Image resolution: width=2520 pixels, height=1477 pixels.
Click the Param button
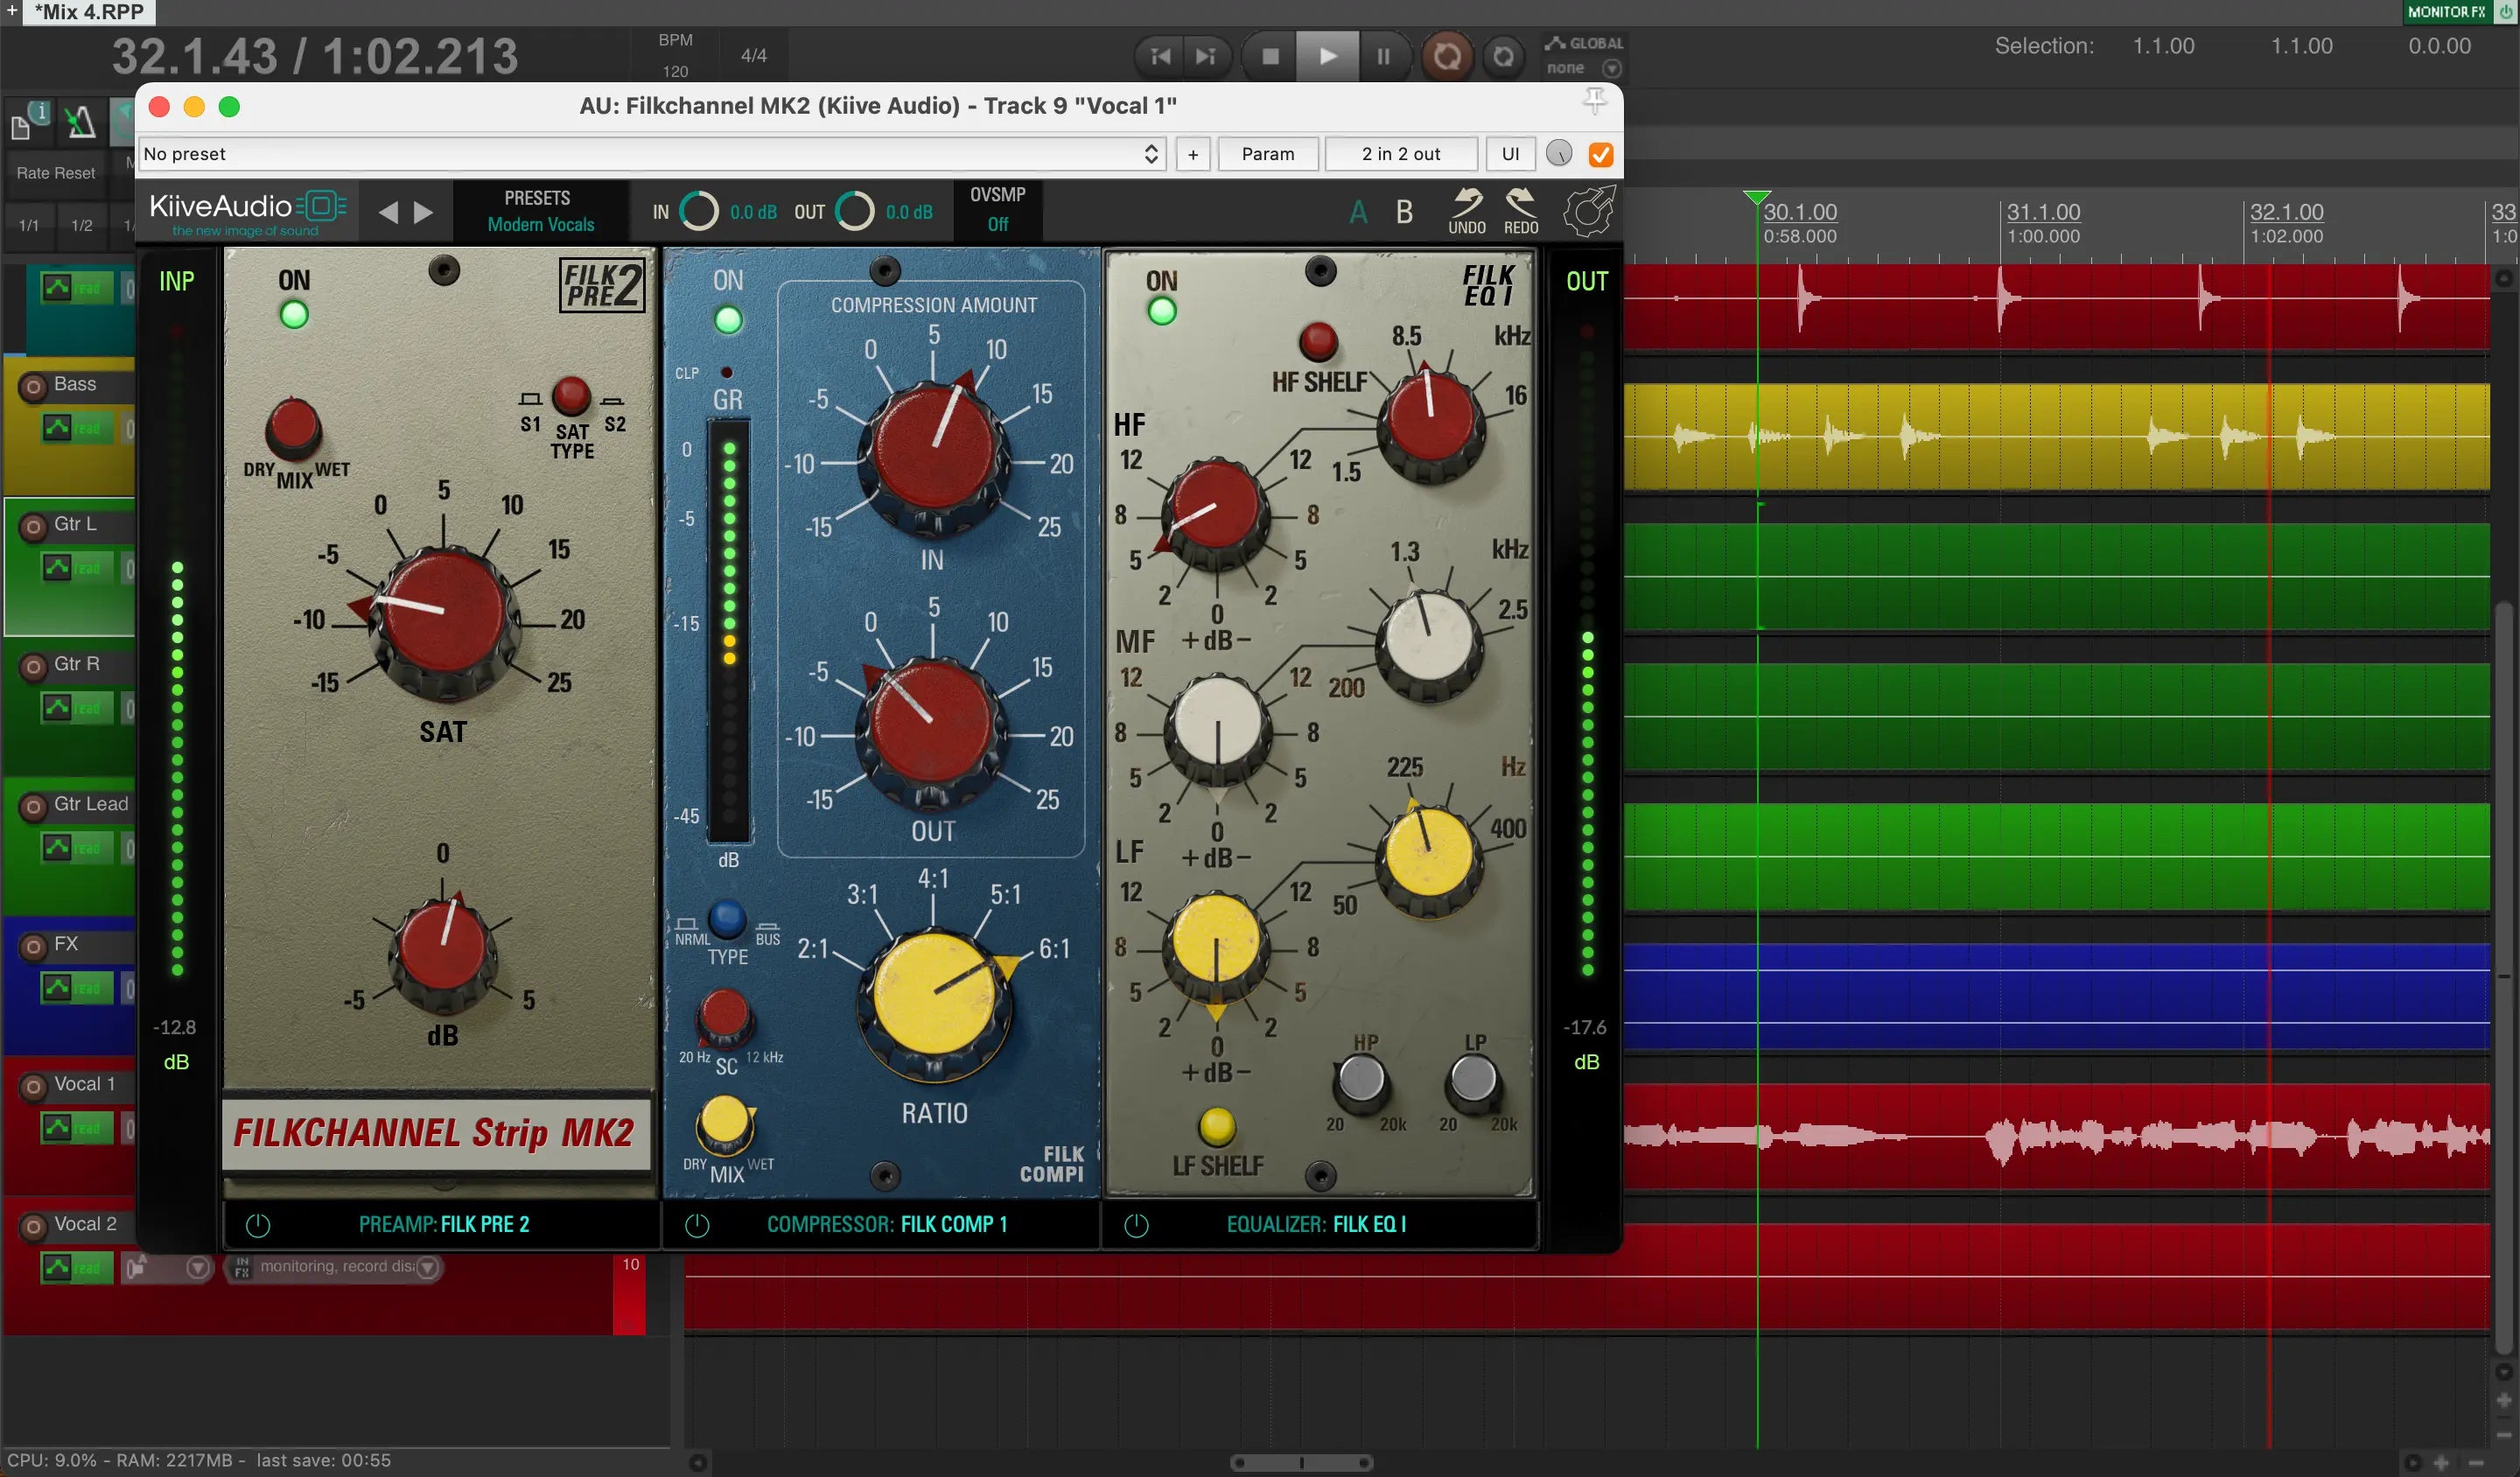pos(1267,154)
